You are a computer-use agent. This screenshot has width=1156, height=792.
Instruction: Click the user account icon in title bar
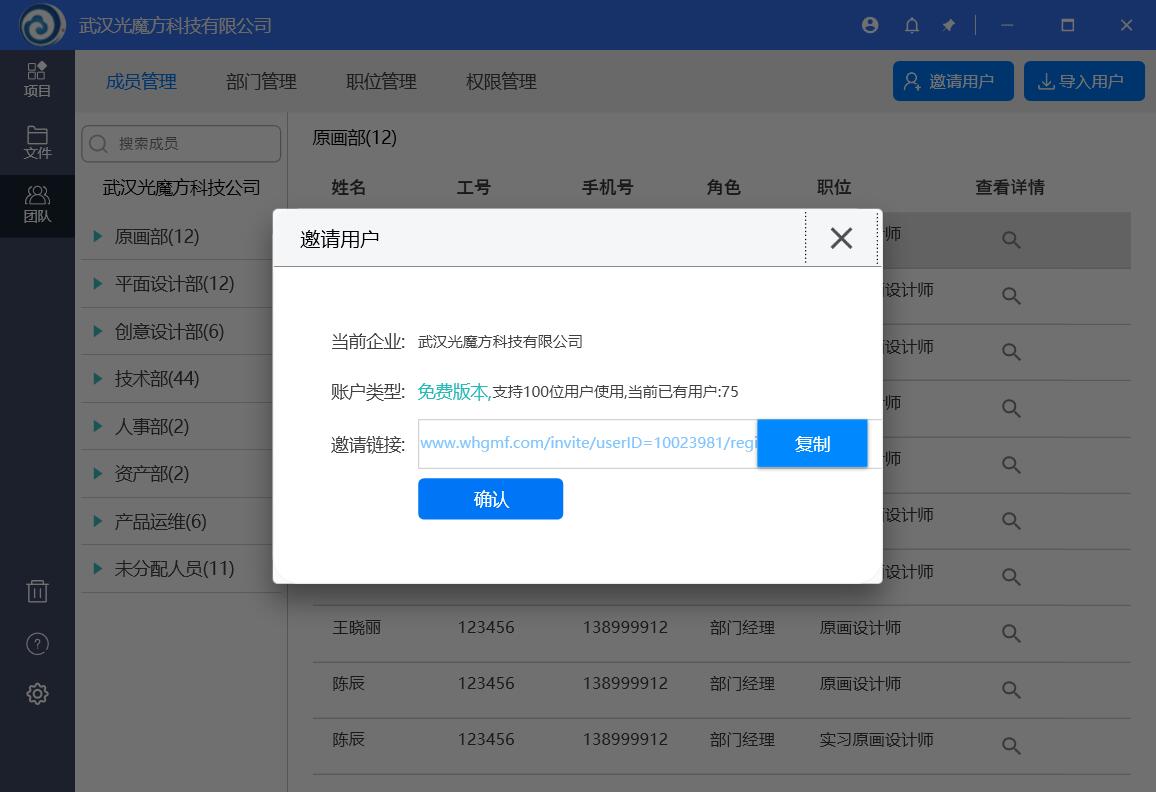pos(870,25)
